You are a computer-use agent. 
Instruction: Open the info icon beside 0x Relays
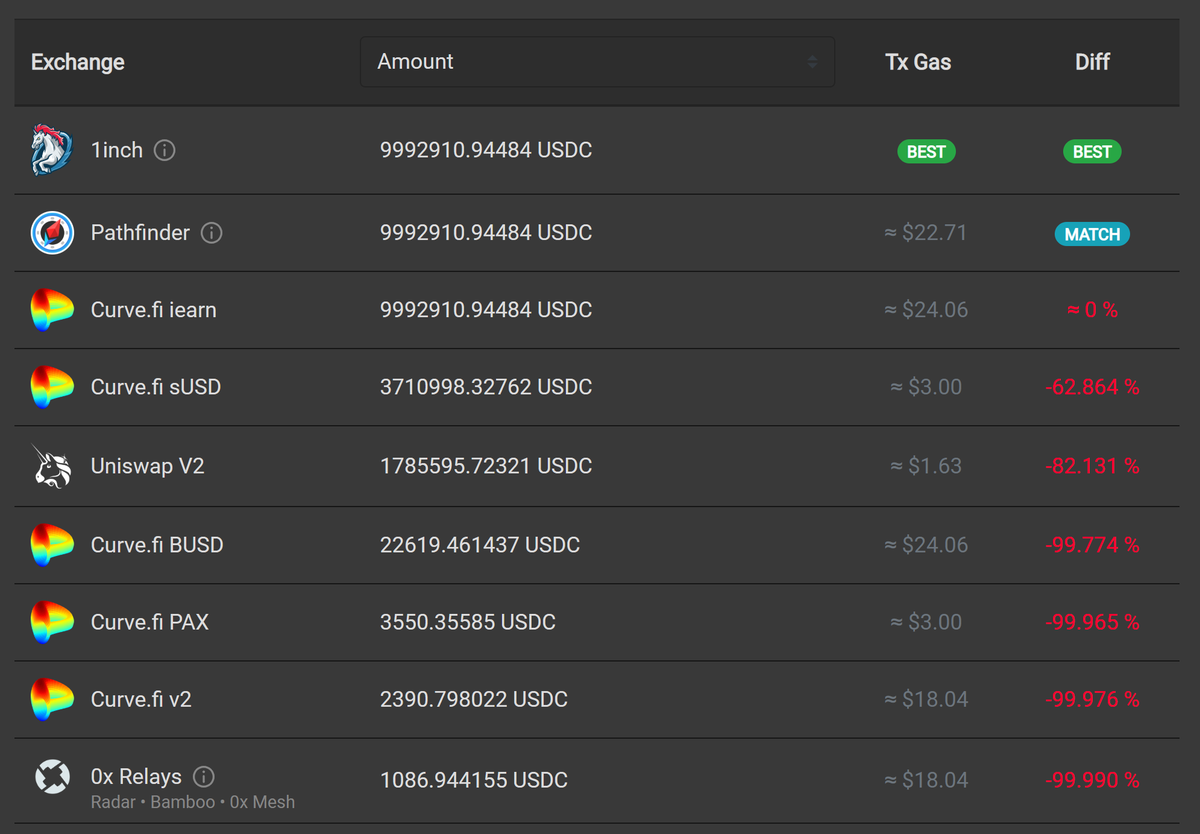(203, 777)
